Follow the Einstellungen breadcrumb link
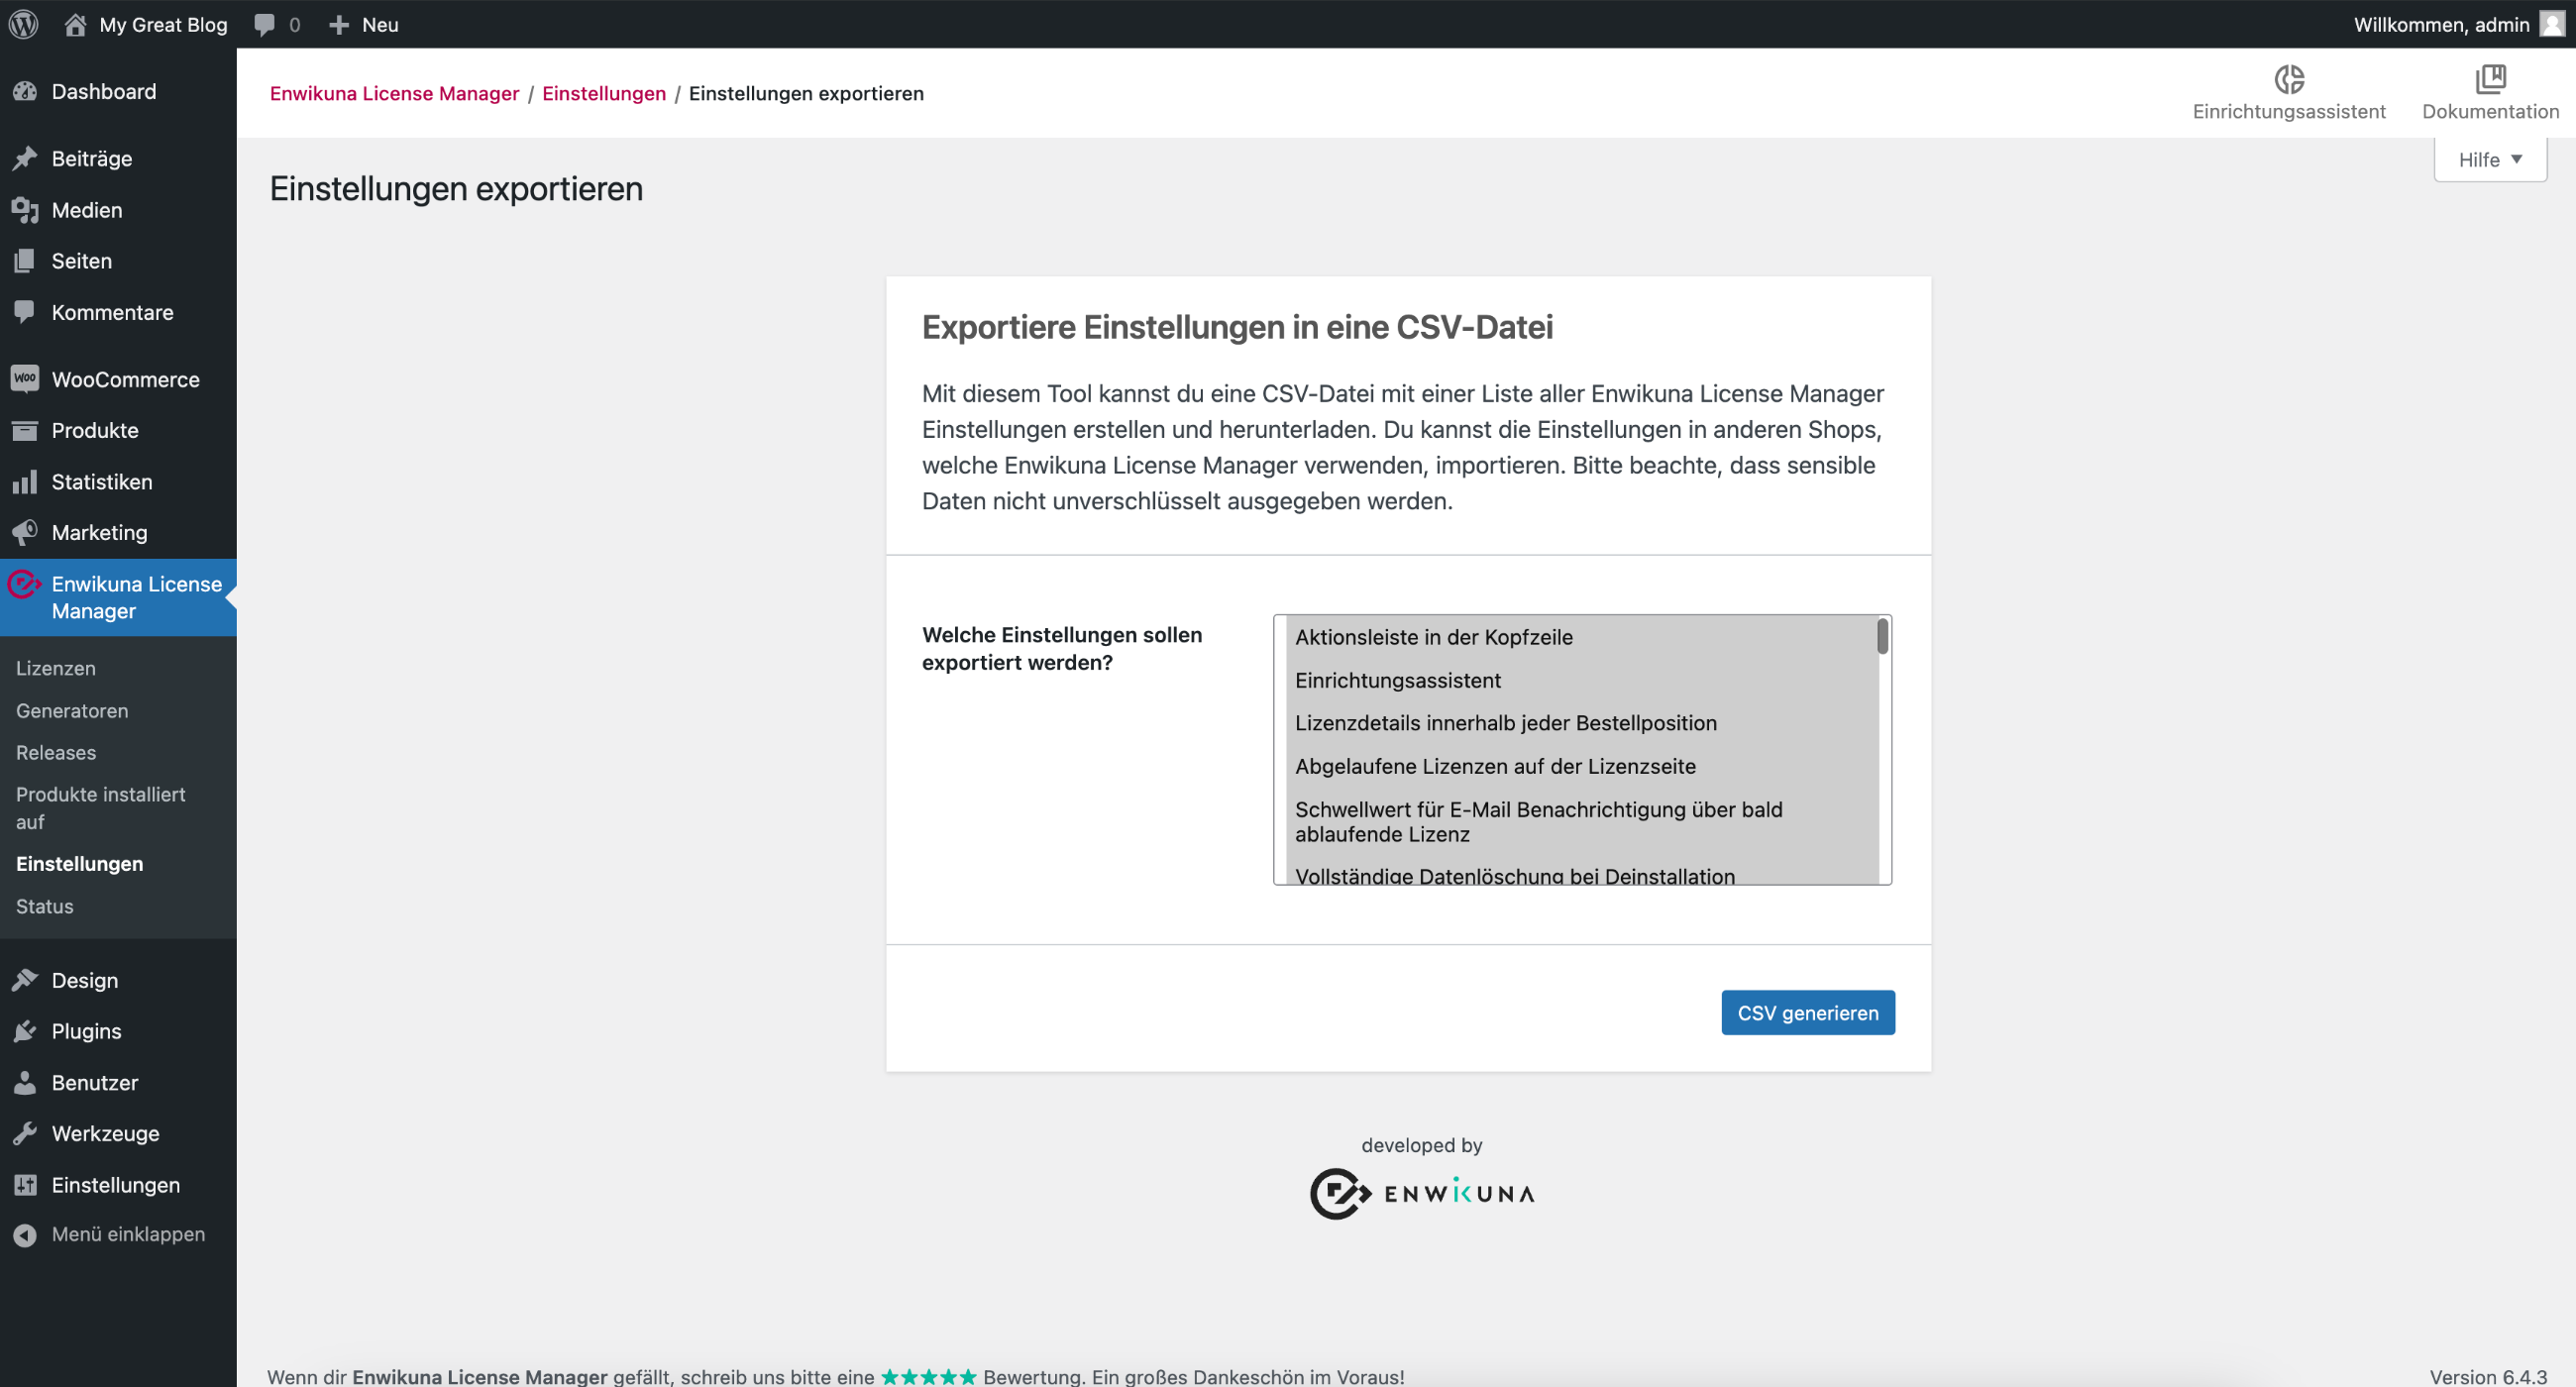This screenshot has width=2576, height=1387. point(604,93)
